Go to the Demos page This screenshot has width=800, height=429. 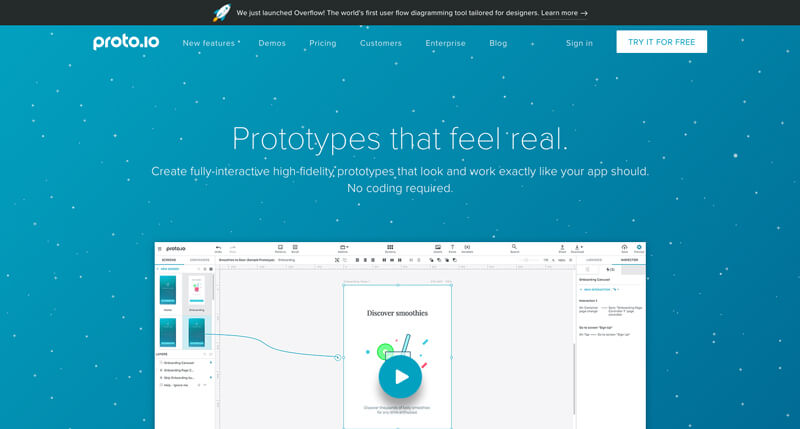pos(272,43)
